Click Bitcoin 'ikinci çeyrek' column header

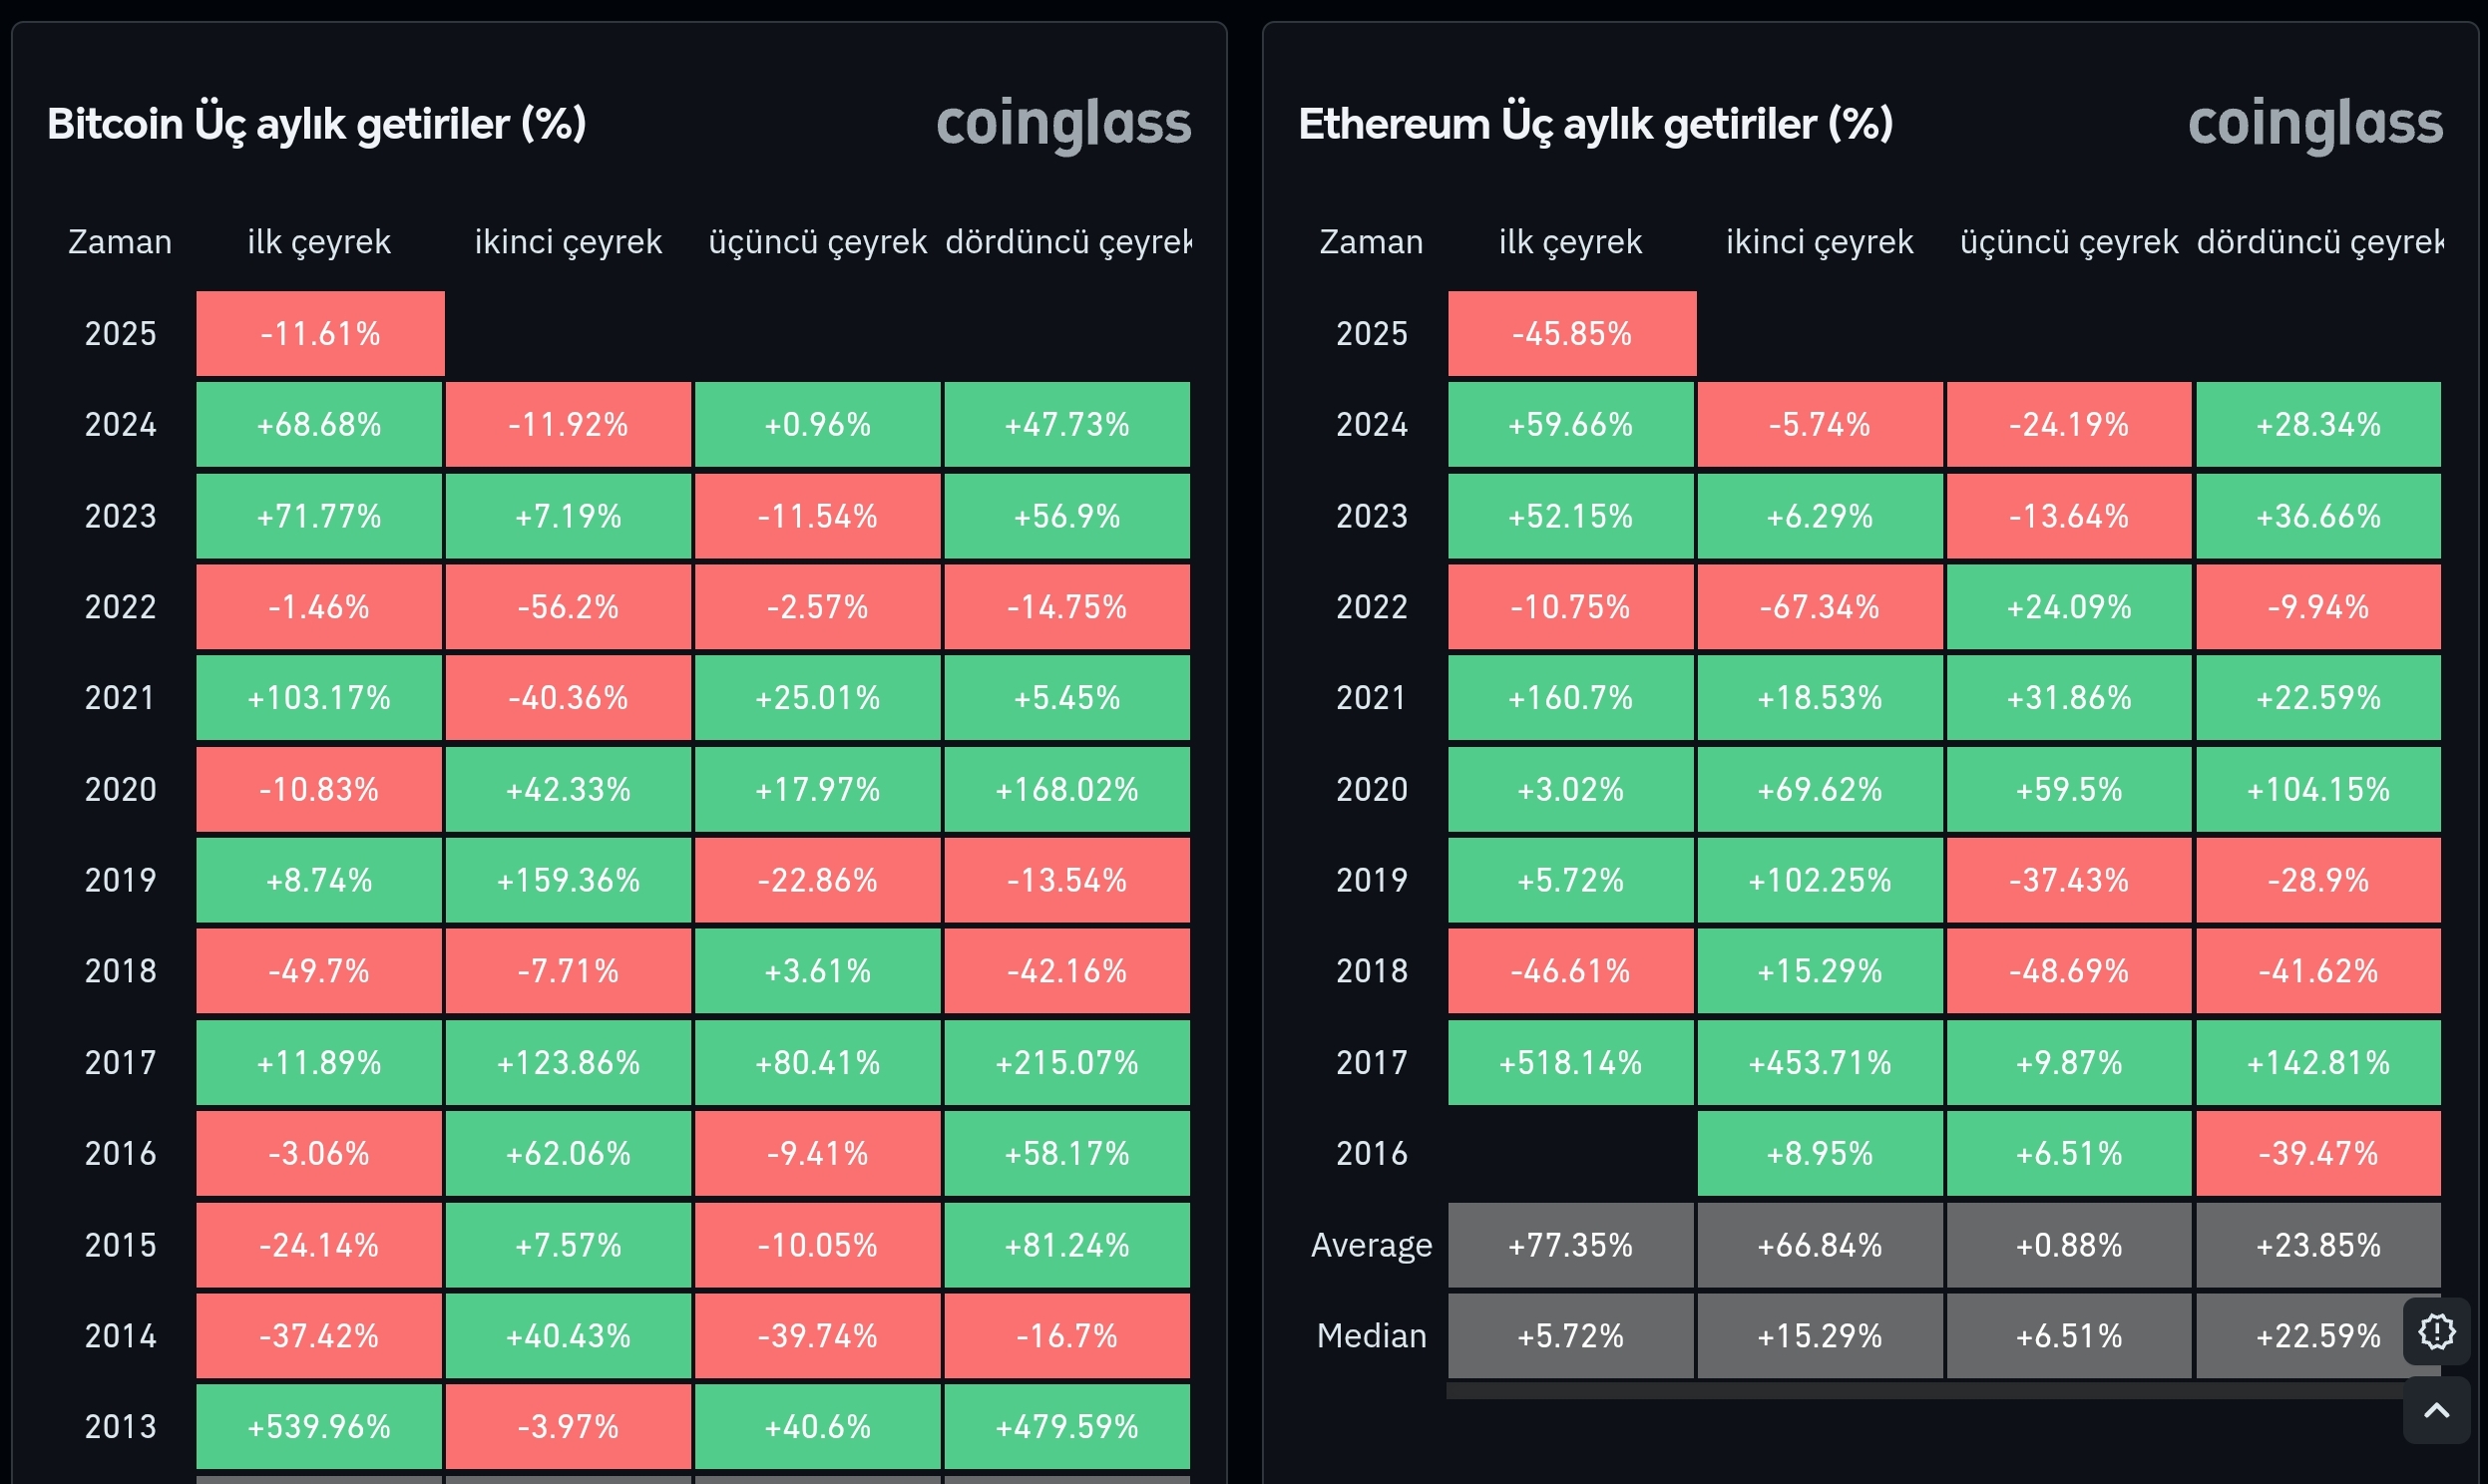coord(568,242)
